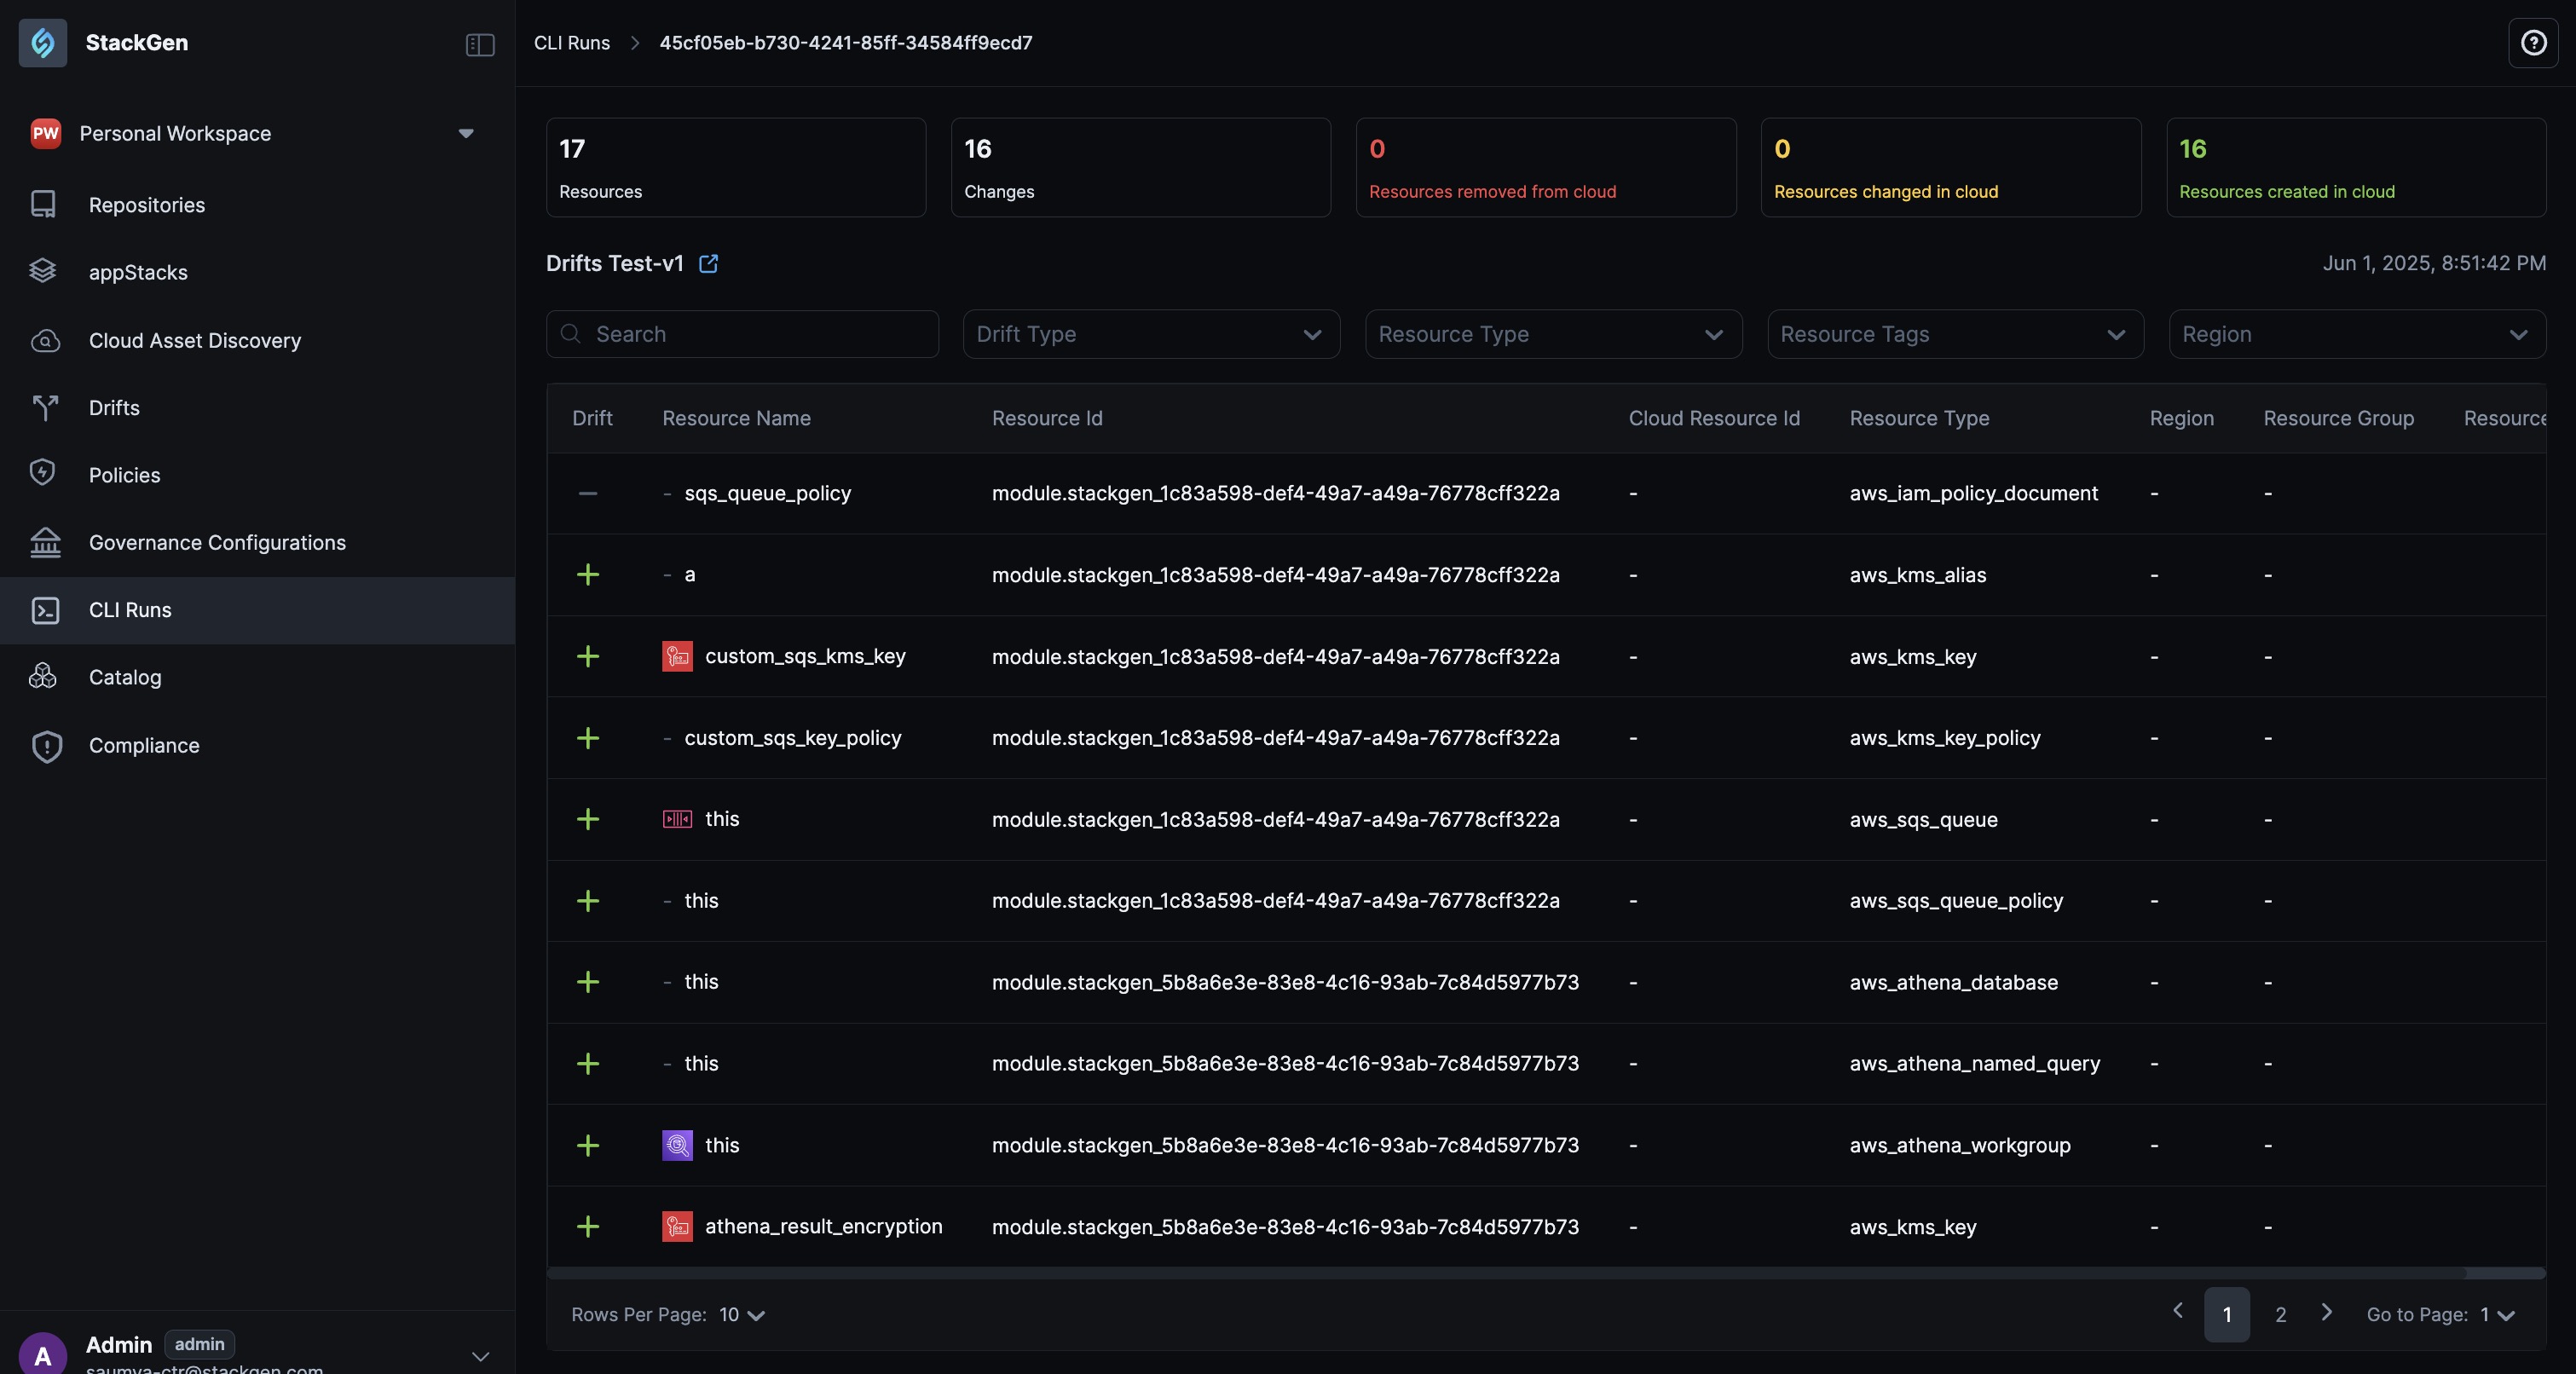Click the StackGen logo icon
Image resolution: width=2576 pixels, height=1374 pixels.
tap(43, 43)
